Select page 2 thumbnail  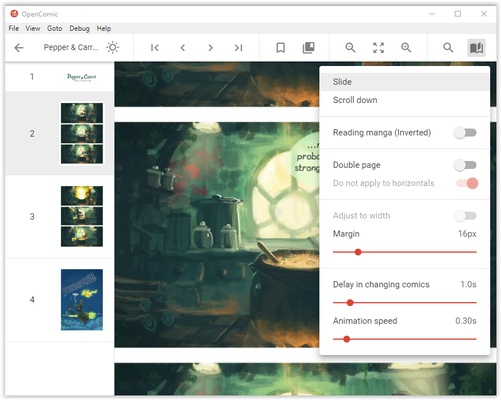(x=82, y=133)
